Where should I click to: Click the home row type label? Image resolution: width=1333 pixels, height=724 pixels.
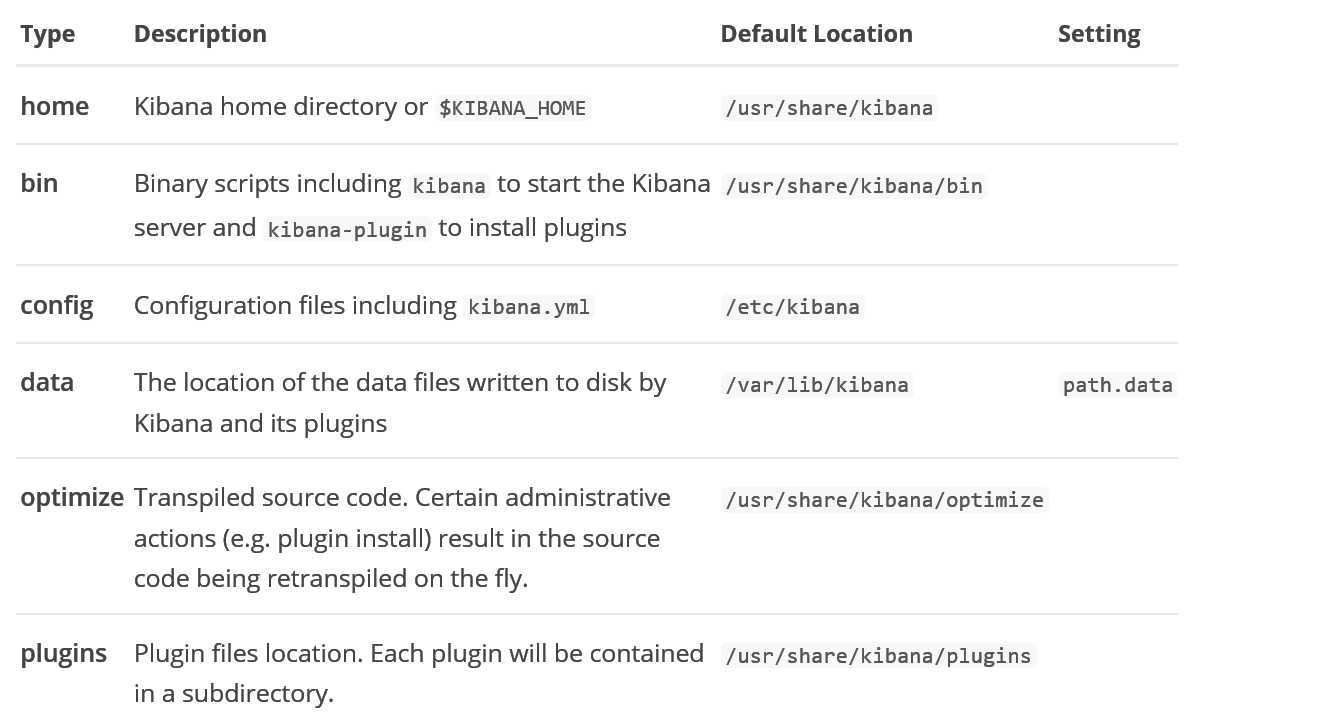point(54,106)
